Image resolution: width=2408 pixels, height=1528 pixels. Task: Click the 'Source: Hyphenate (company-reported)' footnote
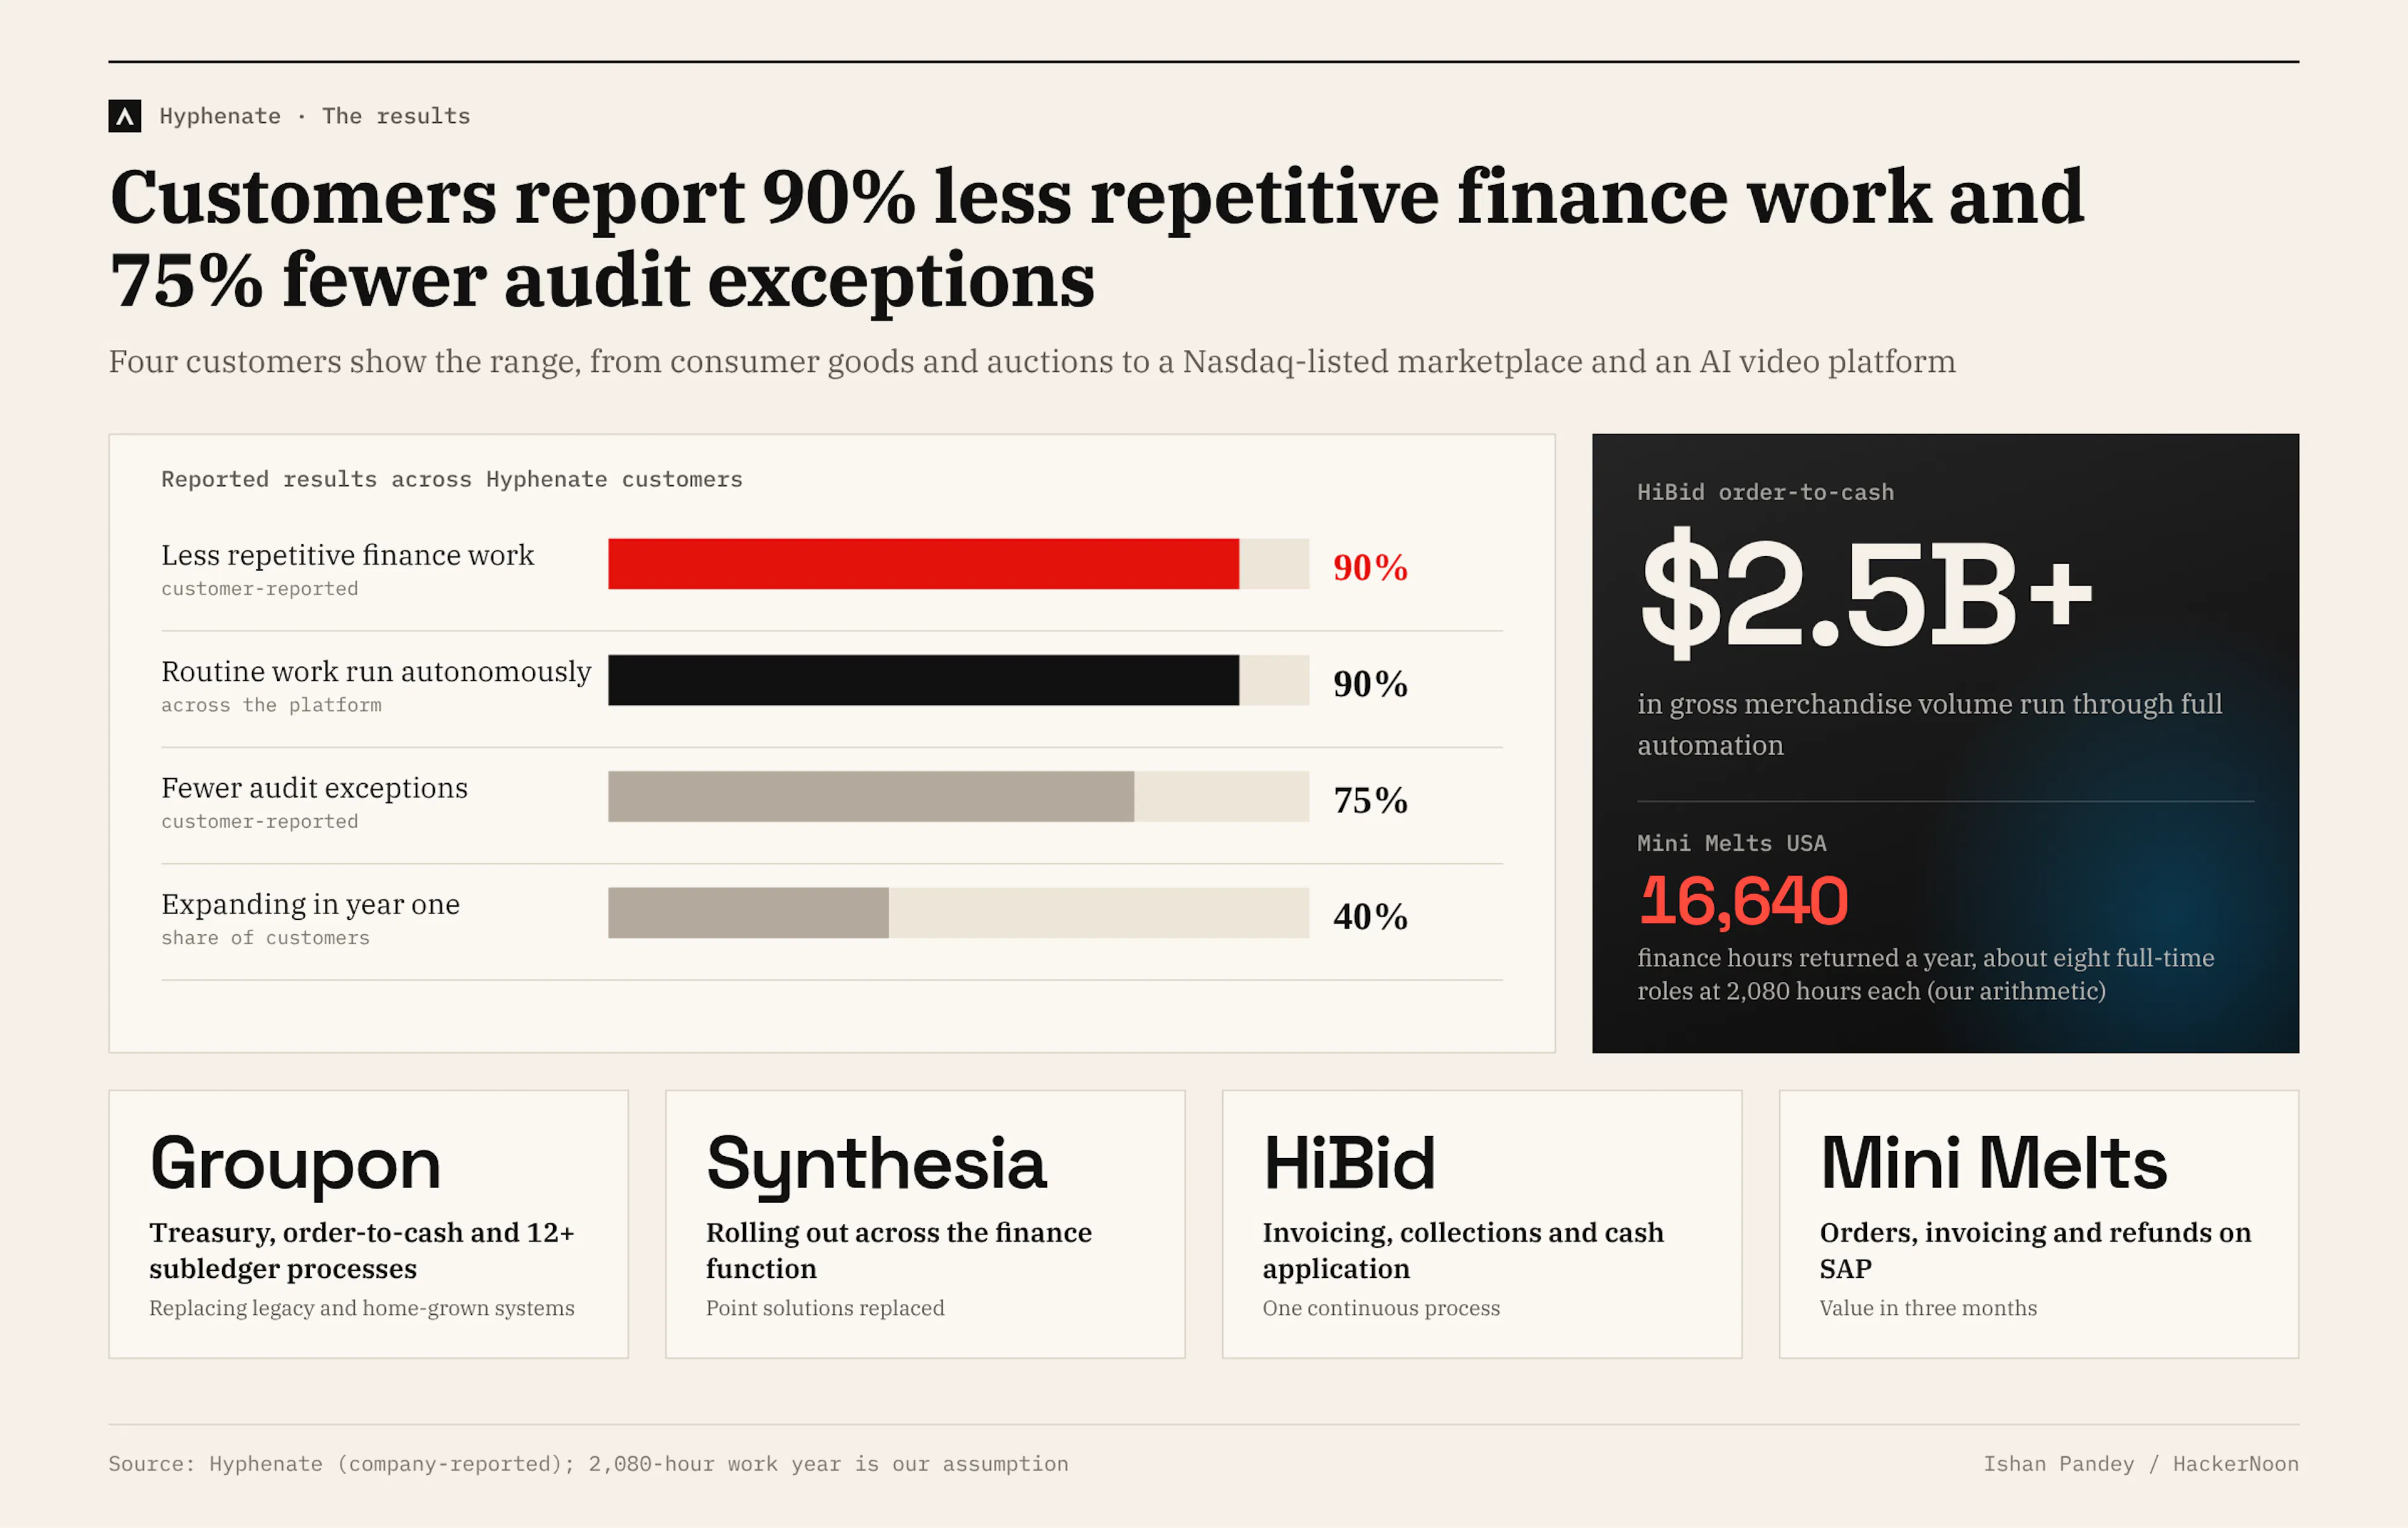click(588, 1464)
